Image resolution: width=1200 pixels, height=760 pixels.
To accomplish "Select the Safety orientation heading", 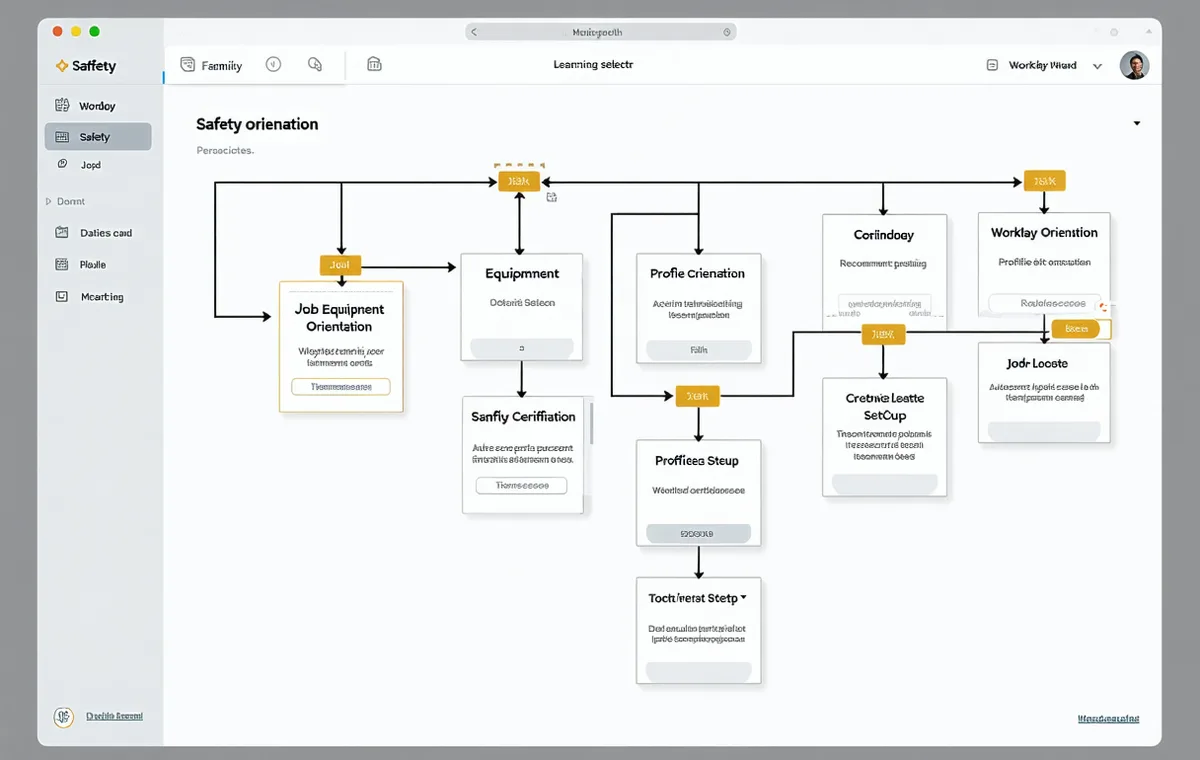I will [x=257, y=124].
